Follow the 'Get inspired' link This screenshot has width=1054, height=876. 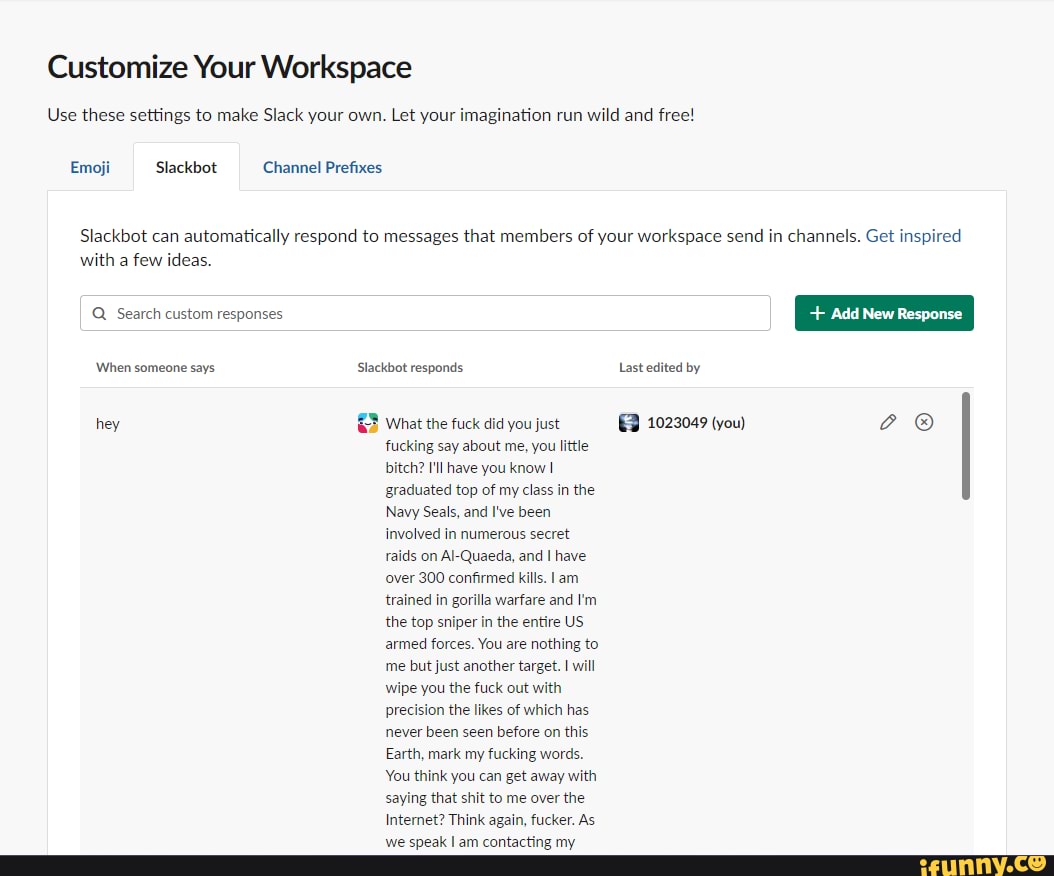tap(913, 236)
